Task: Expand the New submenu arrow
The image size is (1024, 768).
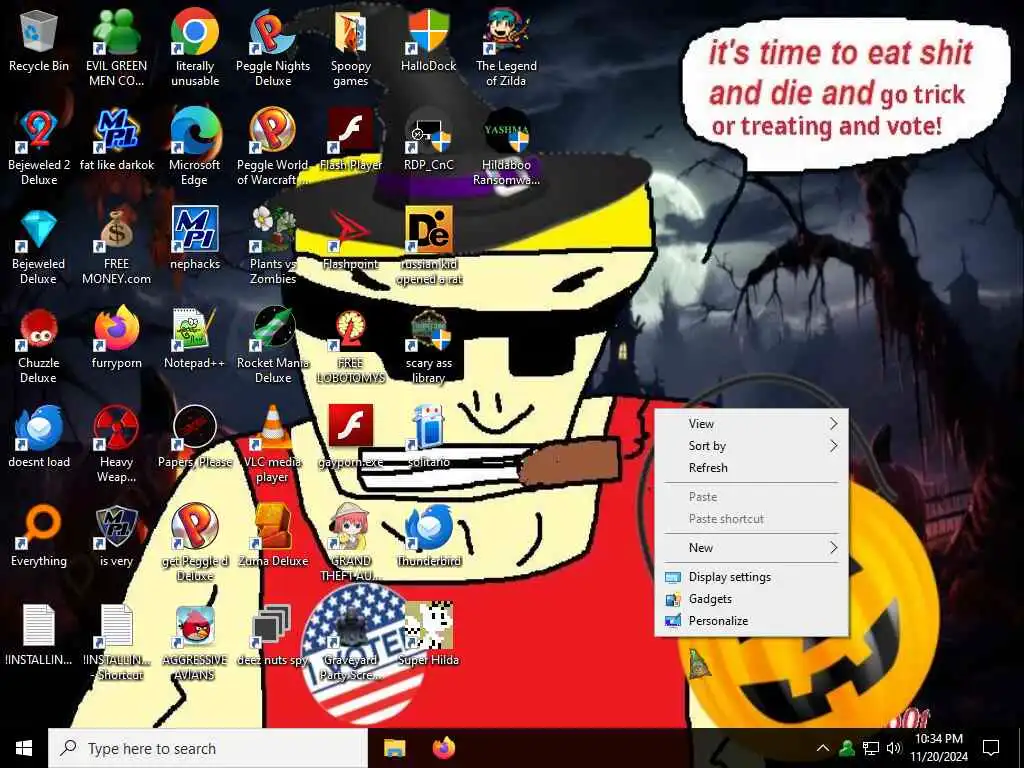Action: tap(833, 548)
